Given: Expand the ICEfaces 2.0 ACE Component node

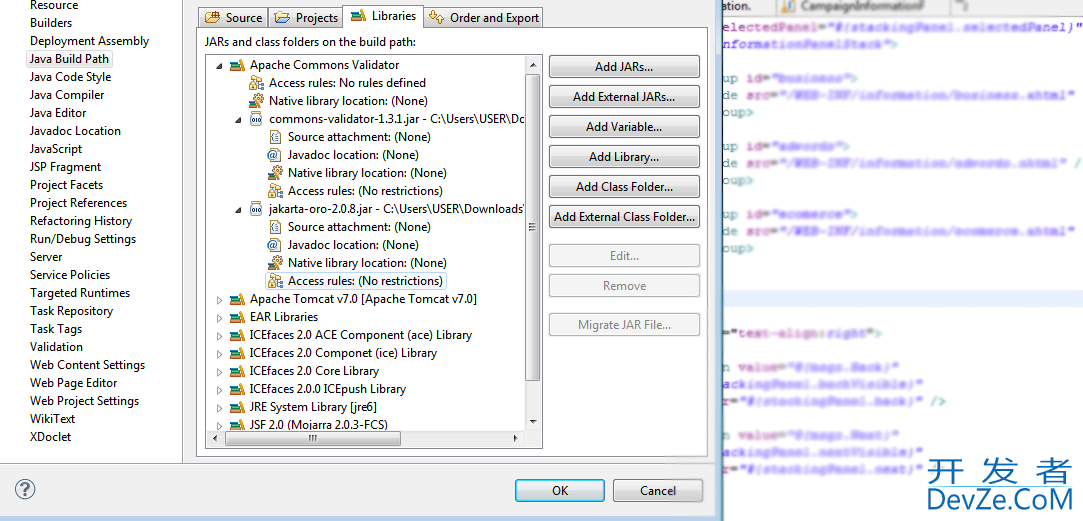Looking at the screenshot, I should (220, 336).
